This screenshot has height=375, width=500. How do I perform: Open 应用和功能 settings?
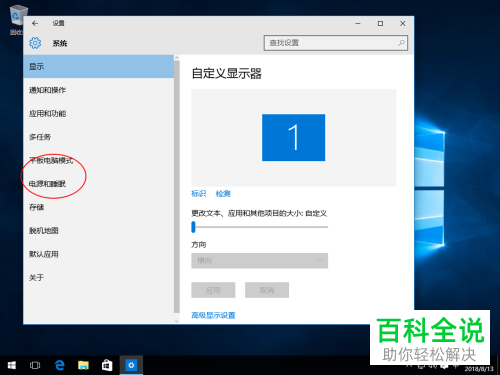[x=99, y=114]
